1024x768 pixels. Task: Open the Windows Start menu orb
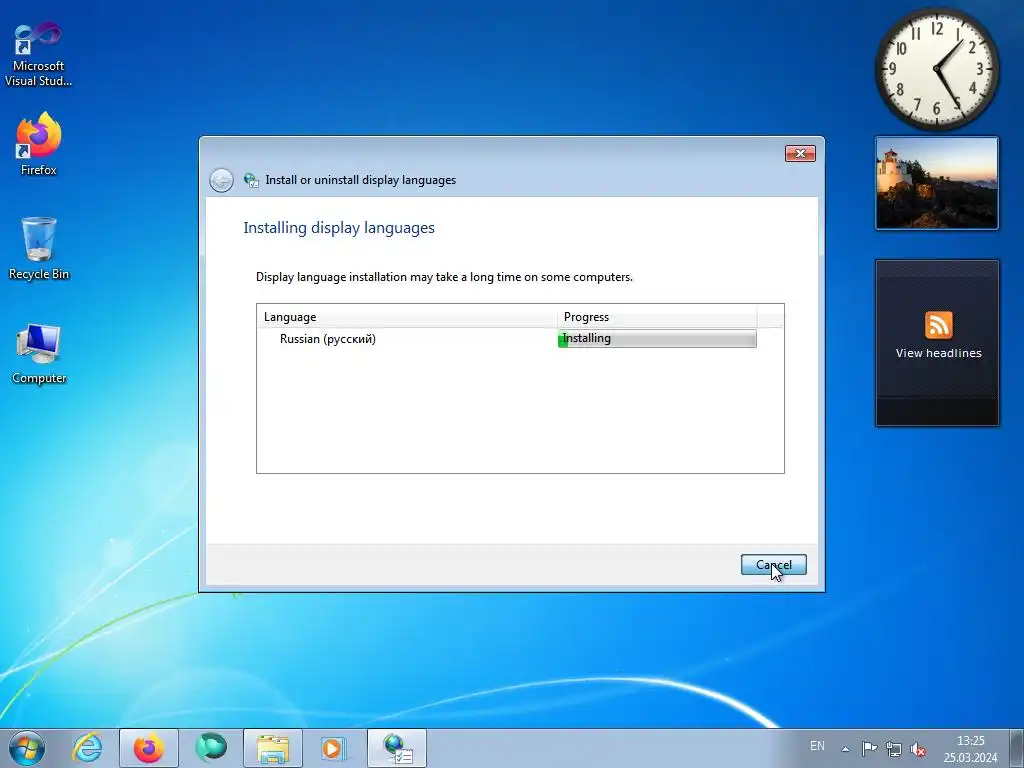(x=27, y=748)
